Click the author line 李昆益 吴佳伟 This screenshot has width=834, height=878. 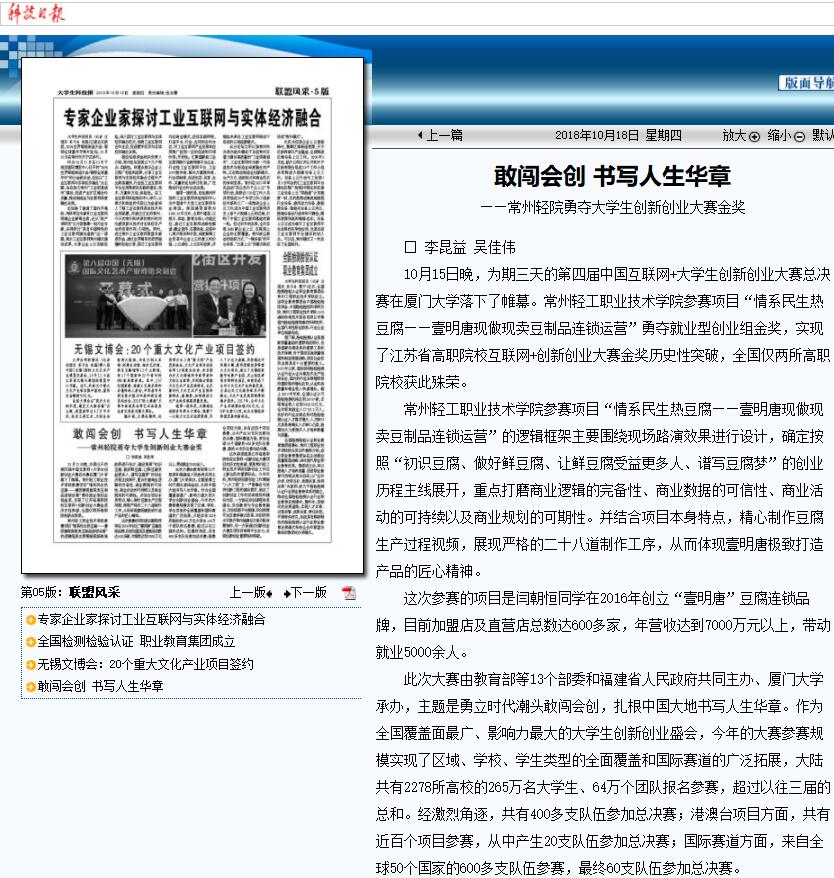(460, 247)
